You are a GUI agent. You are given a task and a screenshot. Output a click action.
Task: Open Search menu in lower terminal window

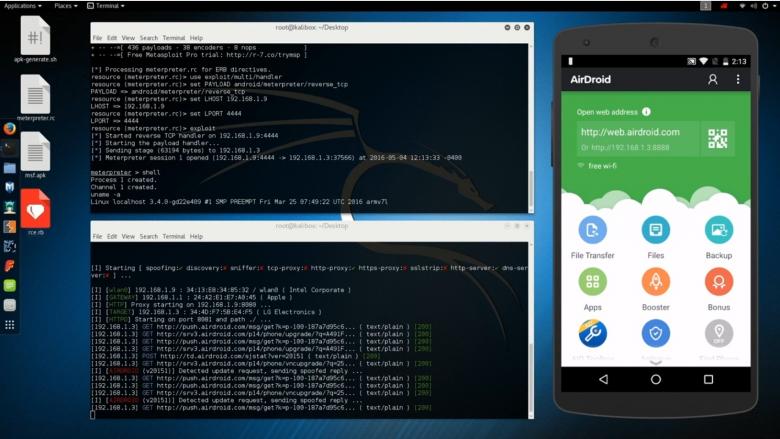click(148, 236)
